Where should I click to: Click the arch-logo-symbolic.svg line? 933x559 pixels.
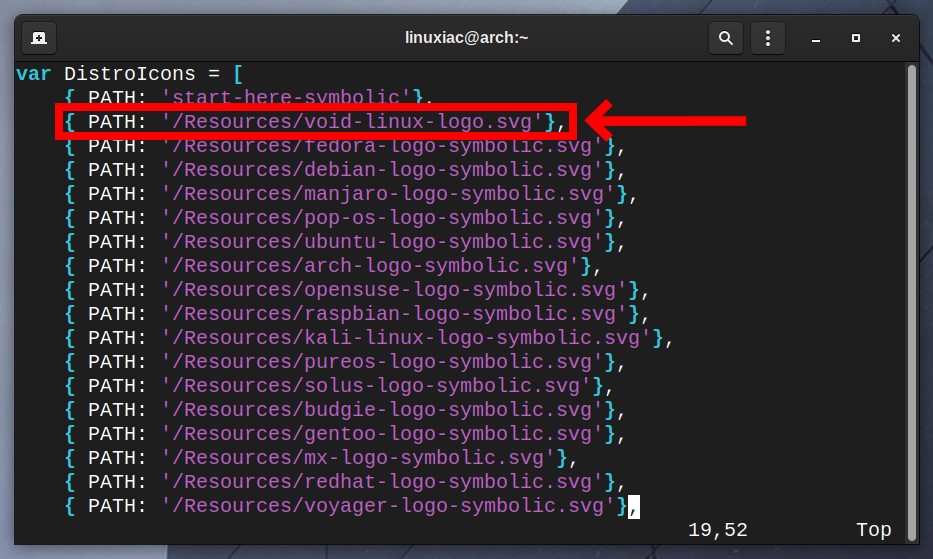click(333, 266)
